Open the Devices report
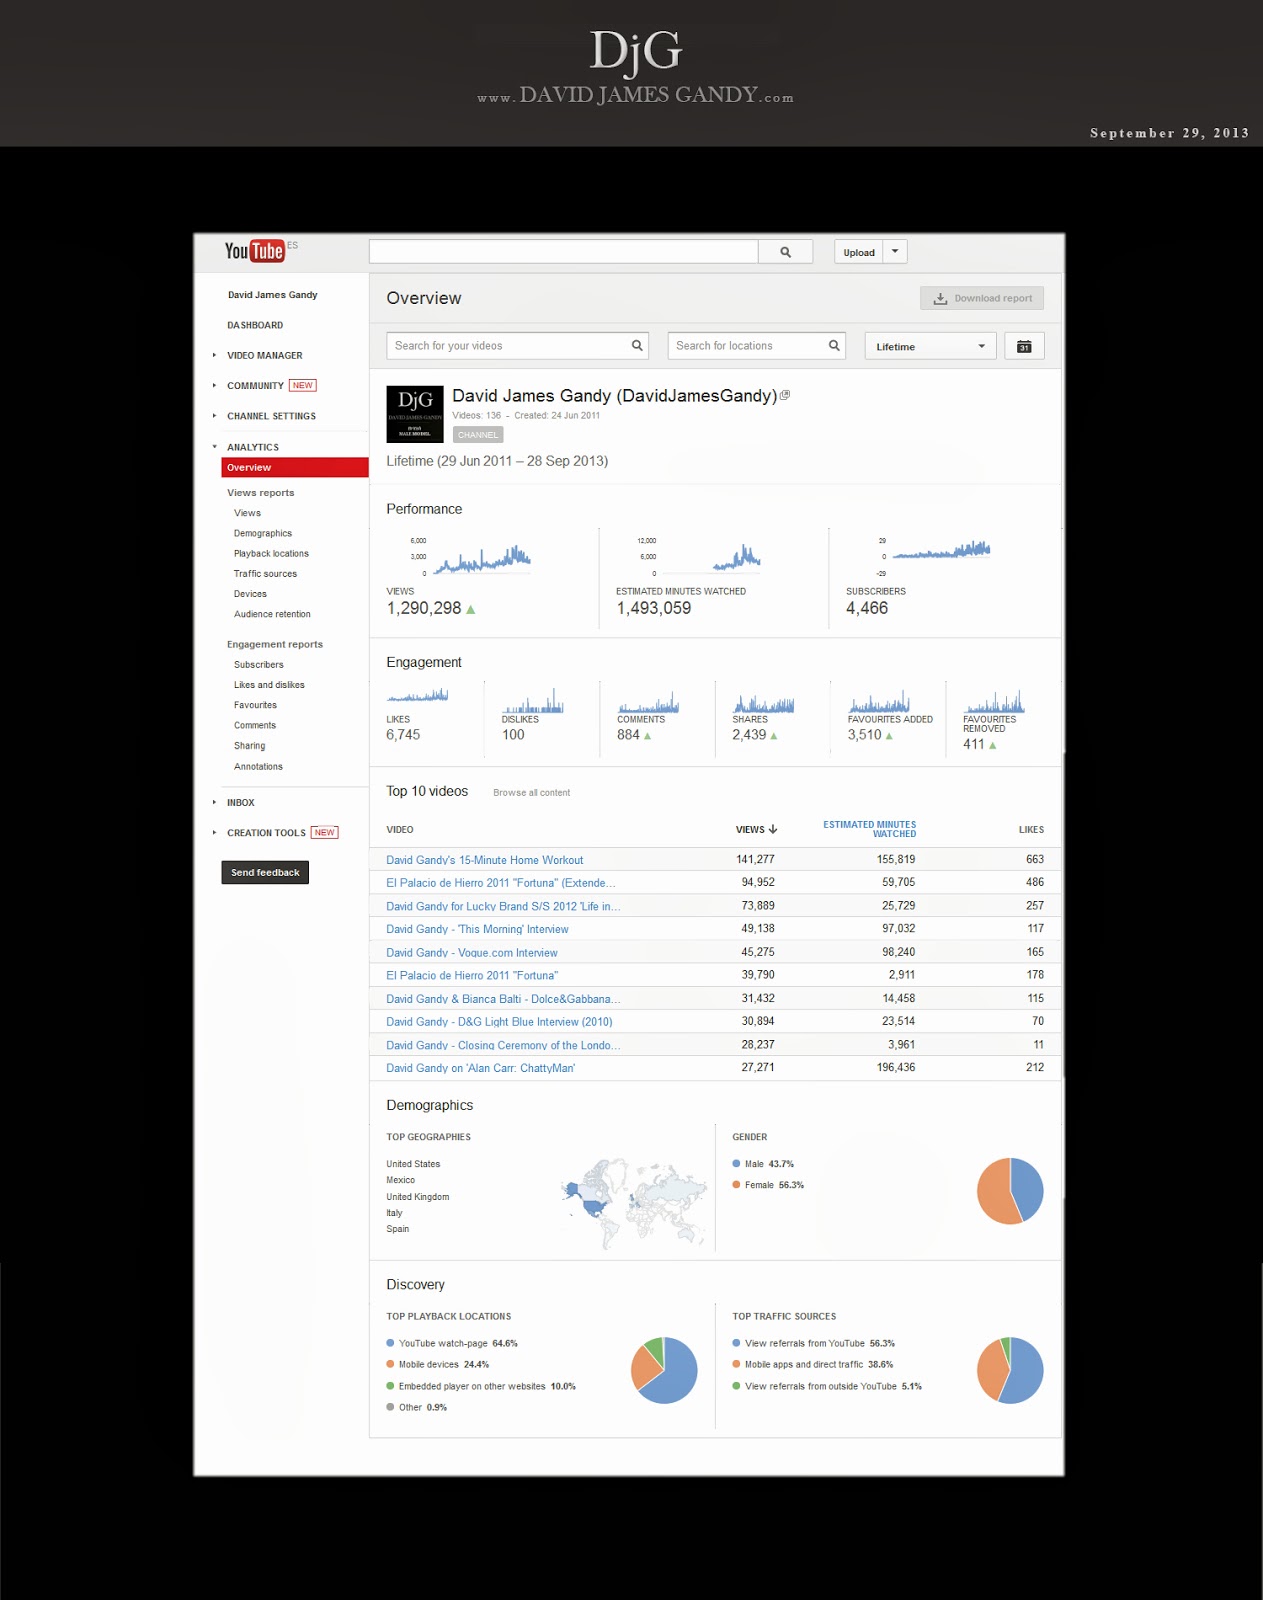Viewport: 1263px width, 1600px height. pyautogui.click(x=250, y=594)
